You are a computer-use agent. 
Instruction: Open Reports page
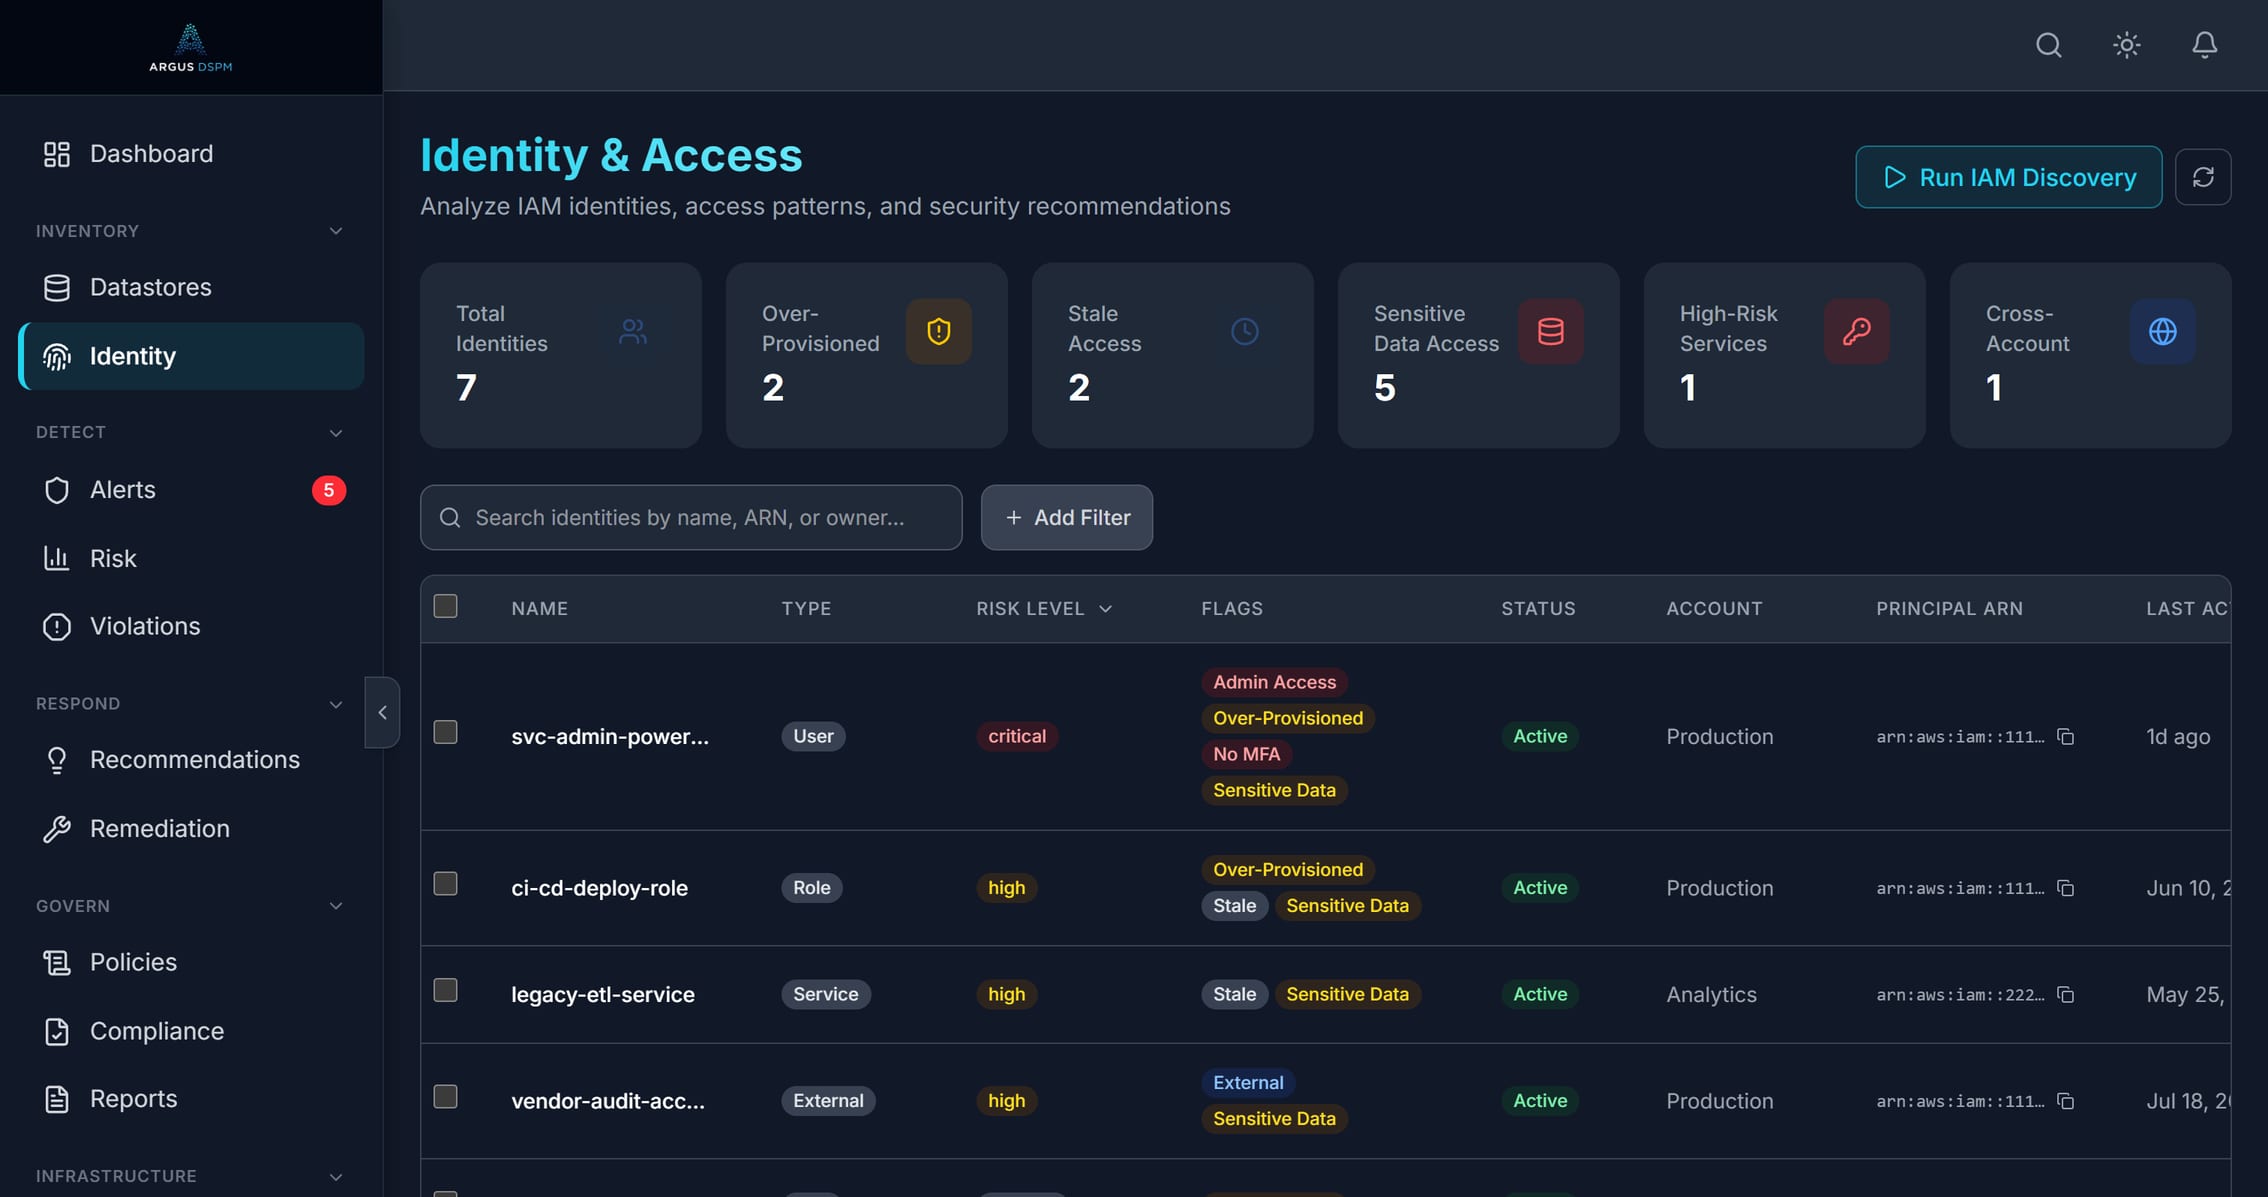[190, 1099]
